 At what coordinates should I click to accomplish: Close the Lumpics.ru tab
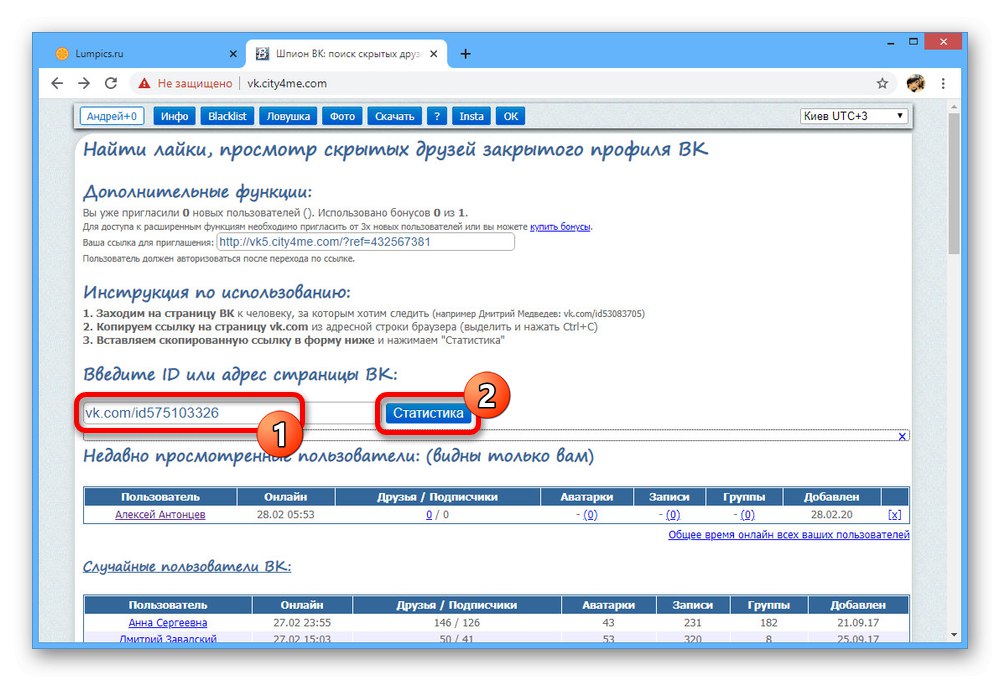[233, 54]
